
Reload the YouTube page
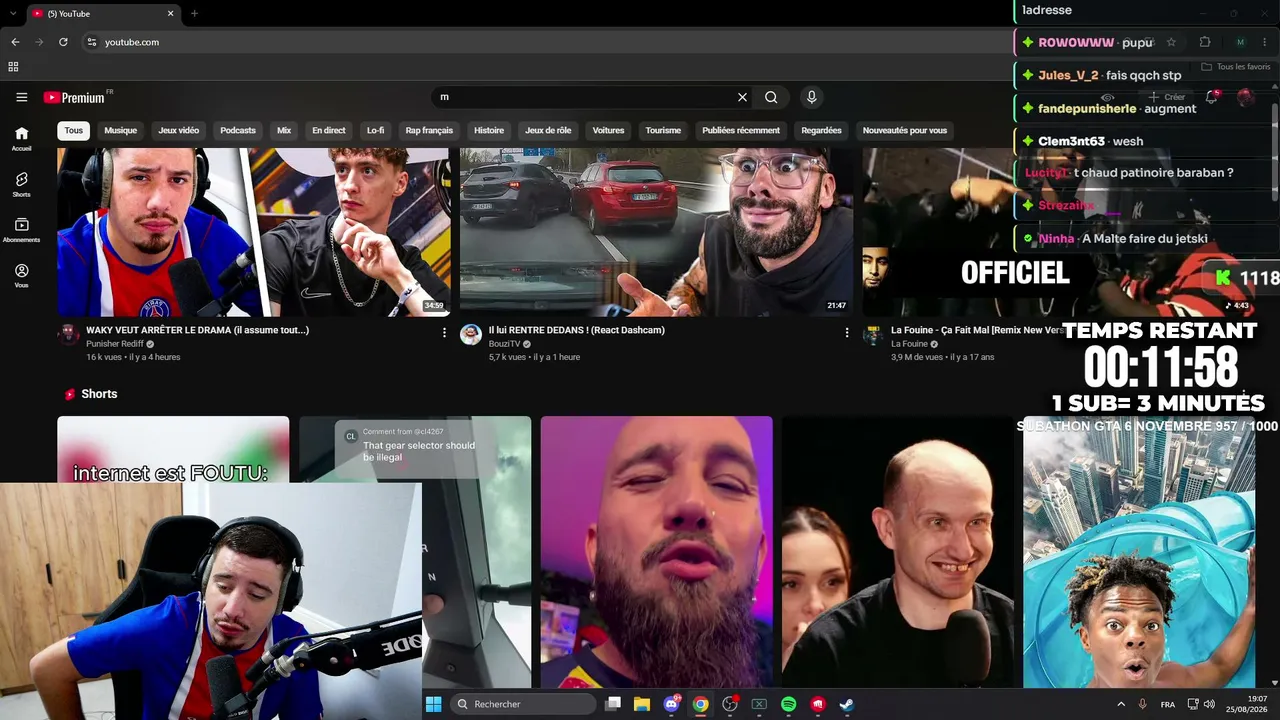click(x=63, y=42)
